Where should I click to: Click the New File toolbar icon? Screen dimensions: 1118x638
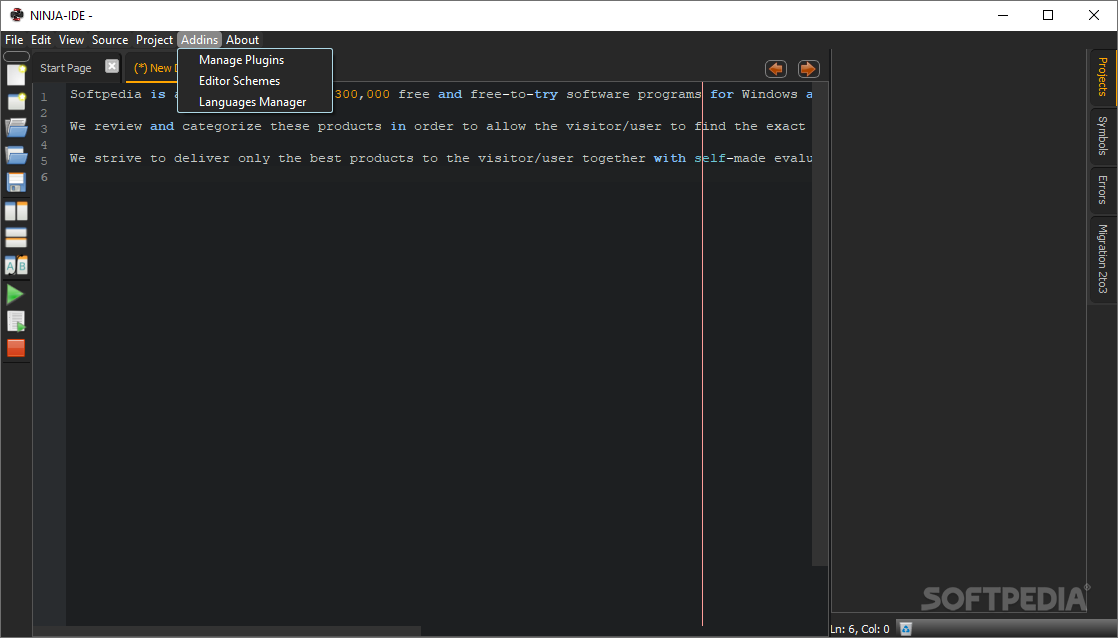(x=16, y=75)
